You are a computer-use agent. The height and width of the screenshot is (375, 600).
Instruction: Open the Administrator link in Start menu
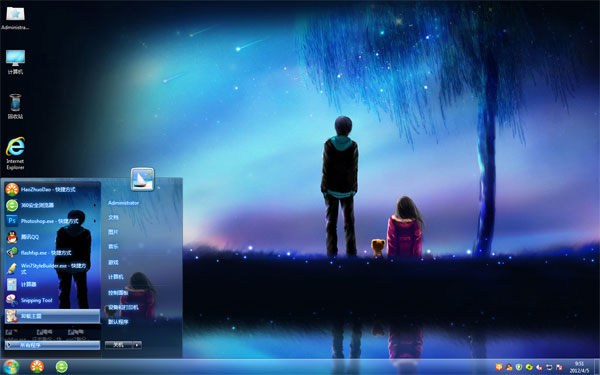pyautogui.click(x=123, y=203)
